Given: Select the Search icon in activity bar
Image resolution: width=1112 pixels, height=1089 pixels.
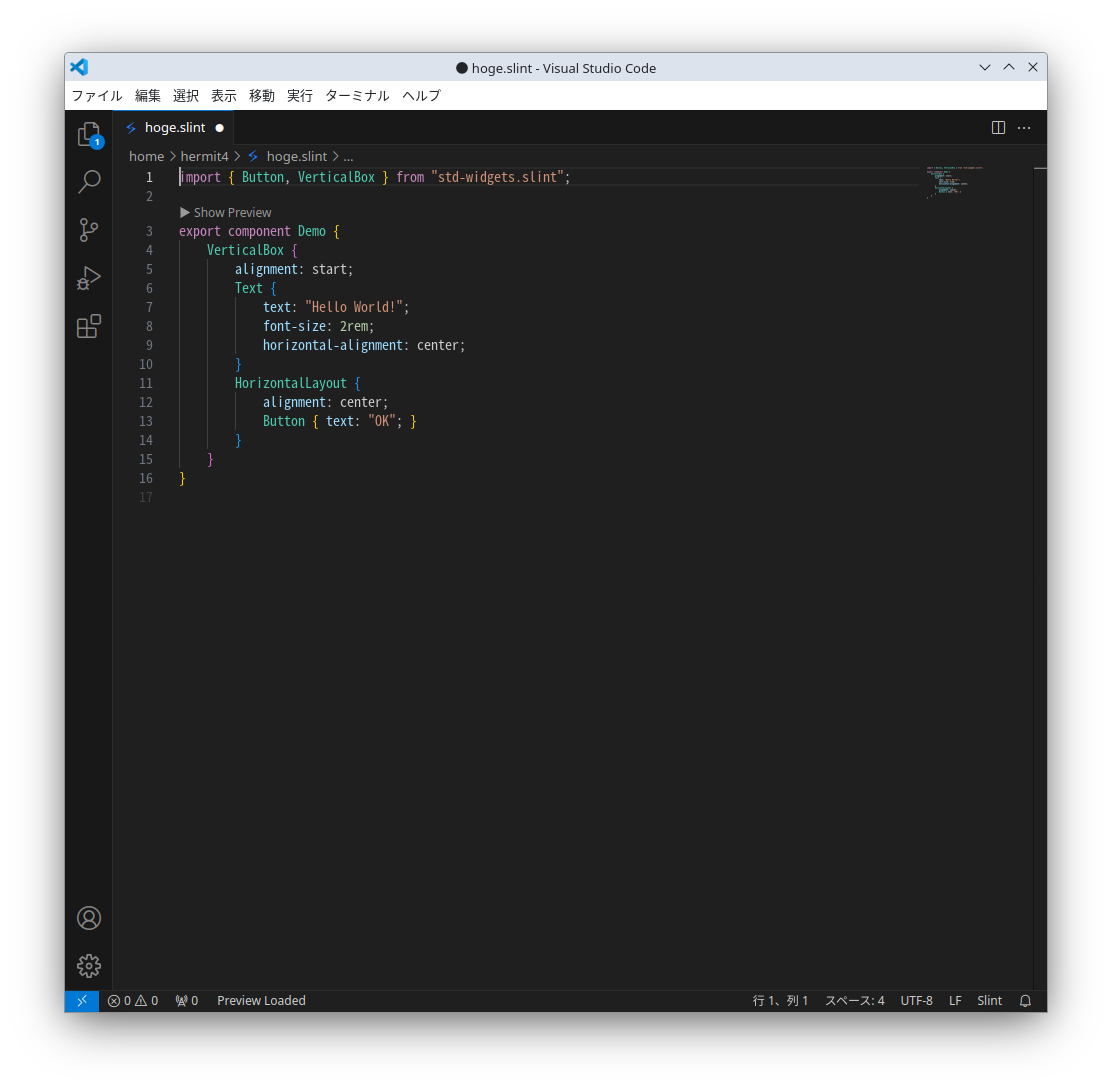Looking at the screenshot, I should point(89,182).
